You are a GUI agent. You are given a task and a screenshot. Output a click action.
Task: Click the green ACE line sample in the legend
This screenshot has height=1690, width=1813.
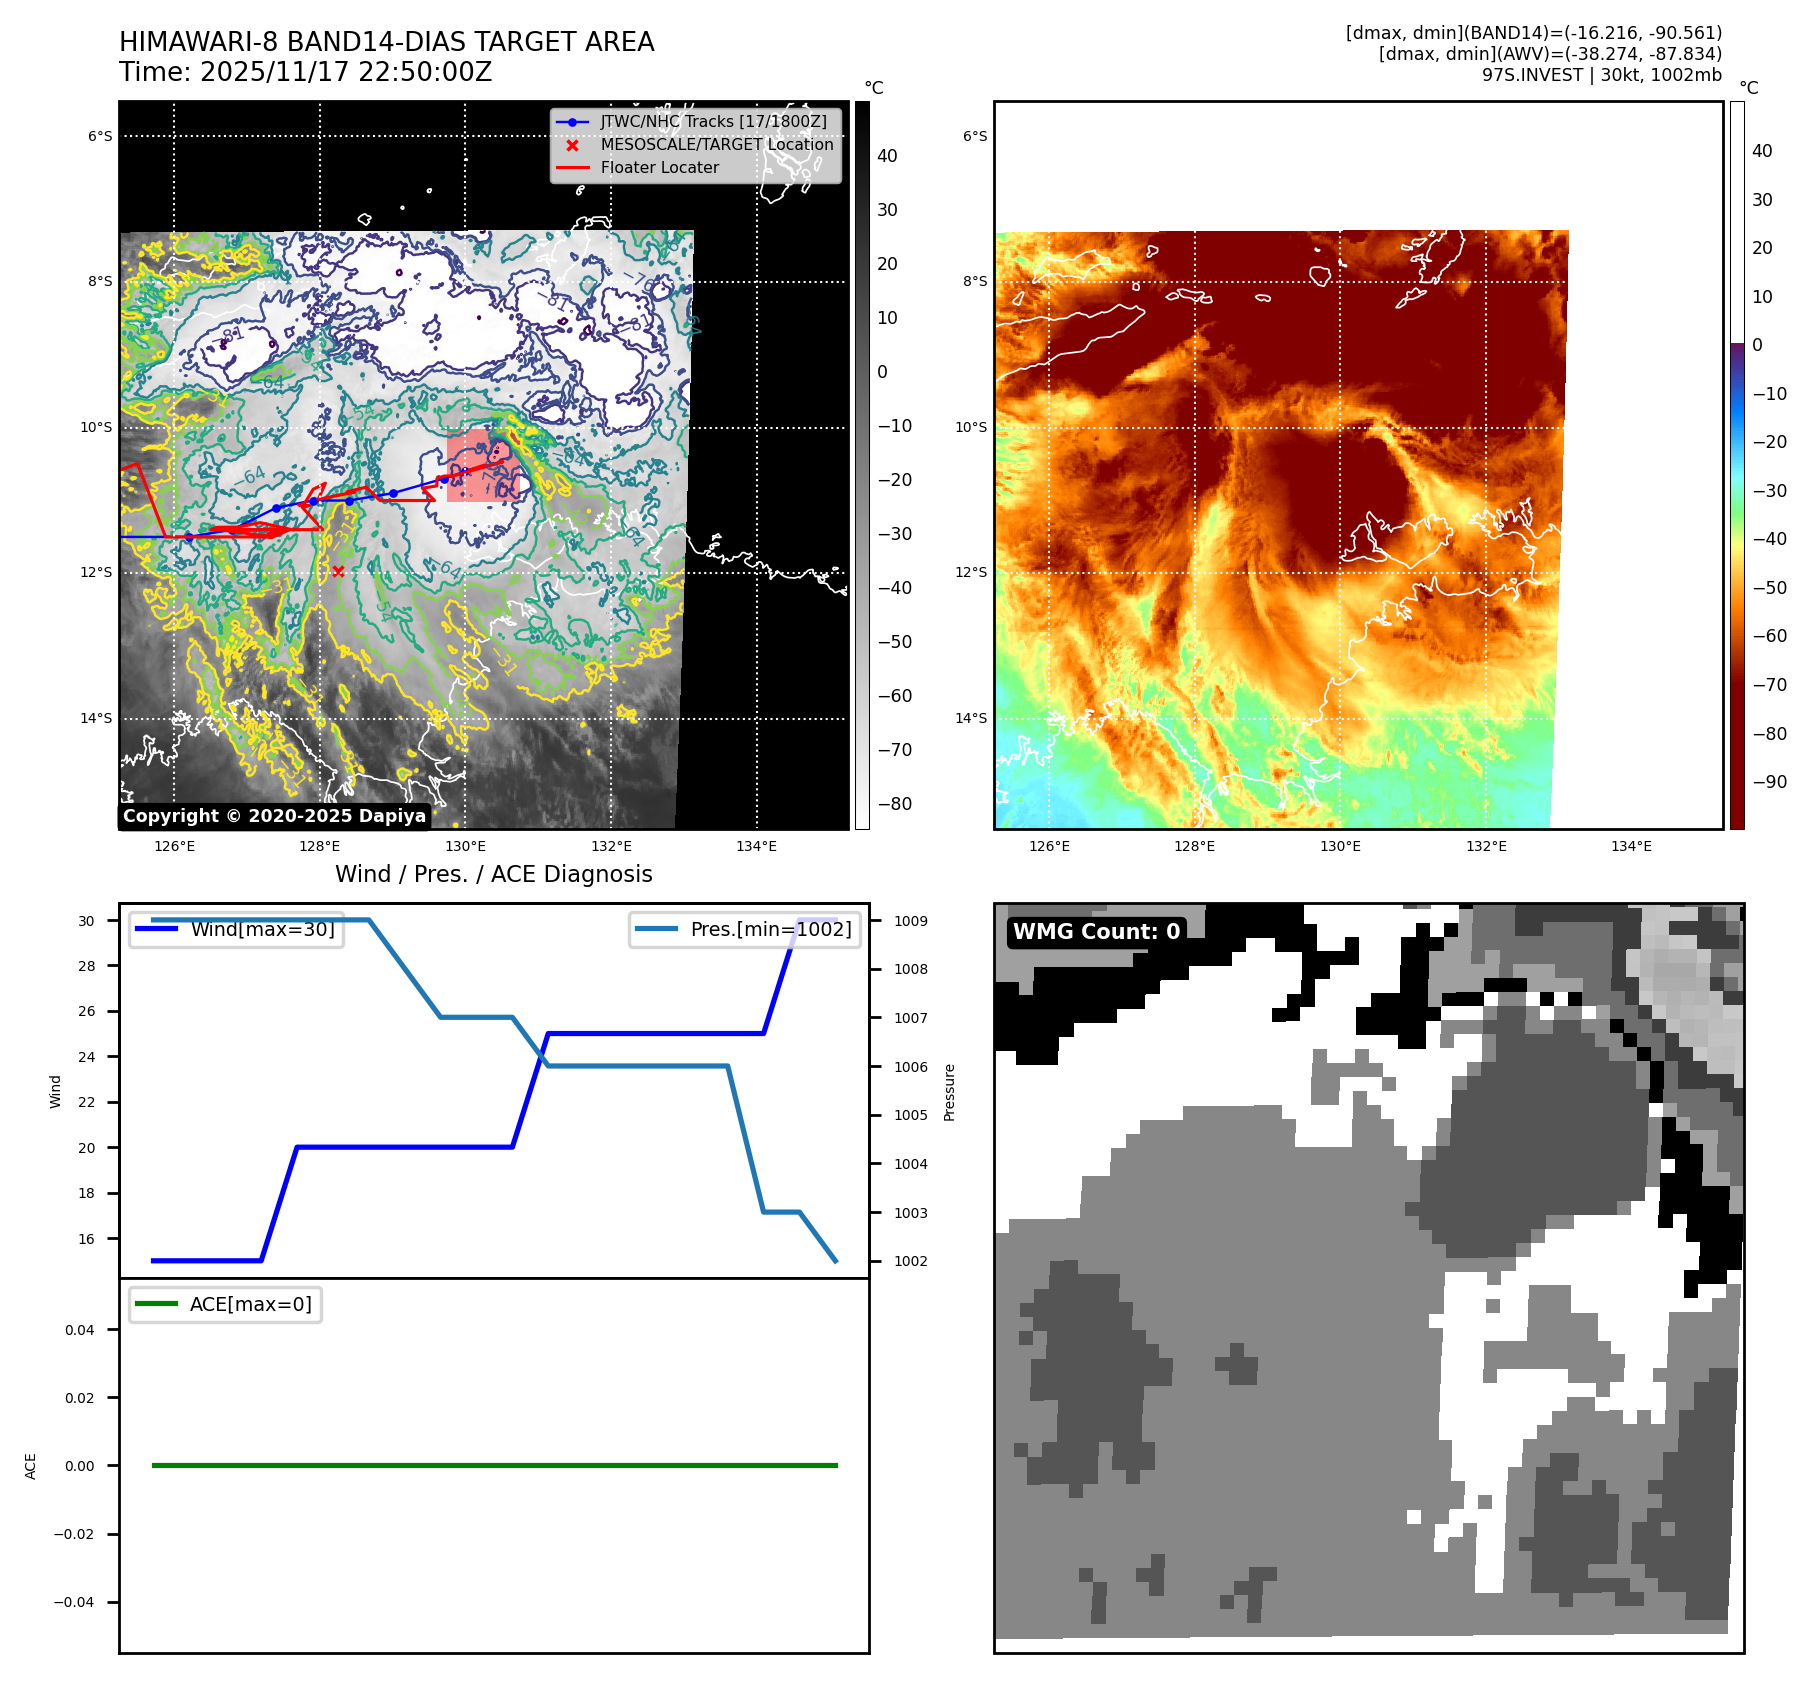point(156,1304)
